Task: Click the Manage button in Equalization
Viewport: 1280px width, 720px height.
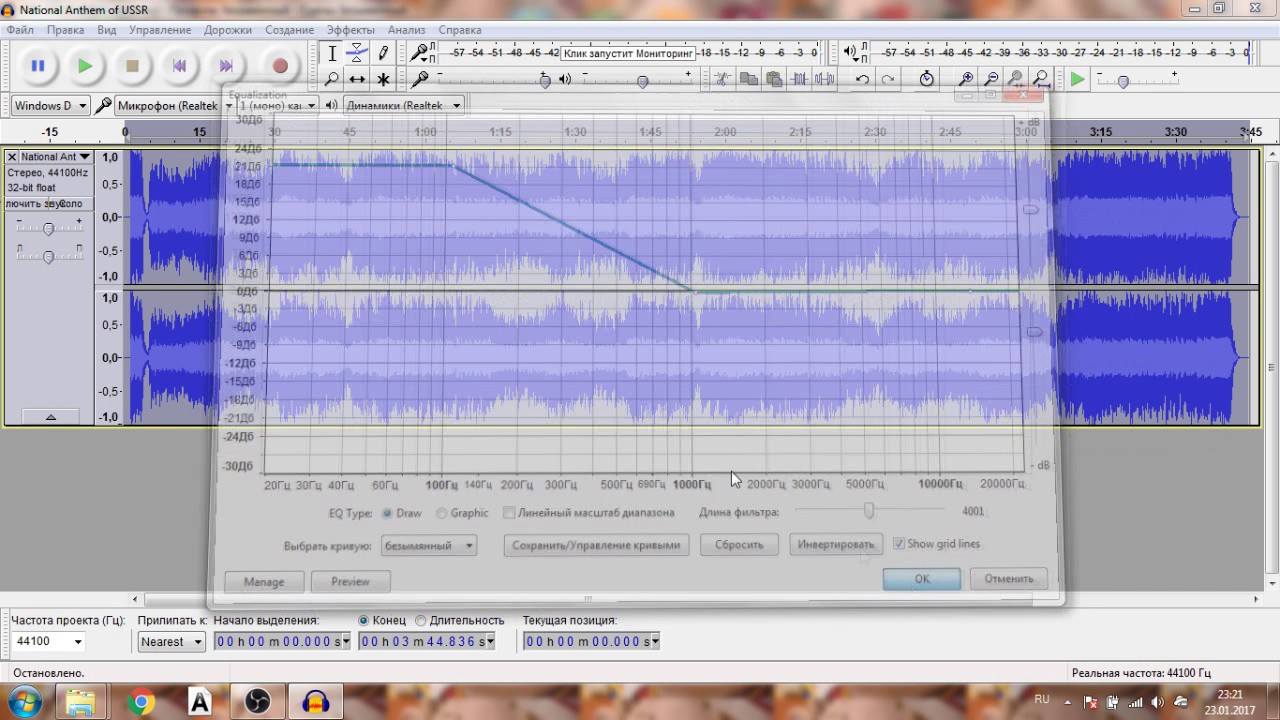Action: (264, 581)
